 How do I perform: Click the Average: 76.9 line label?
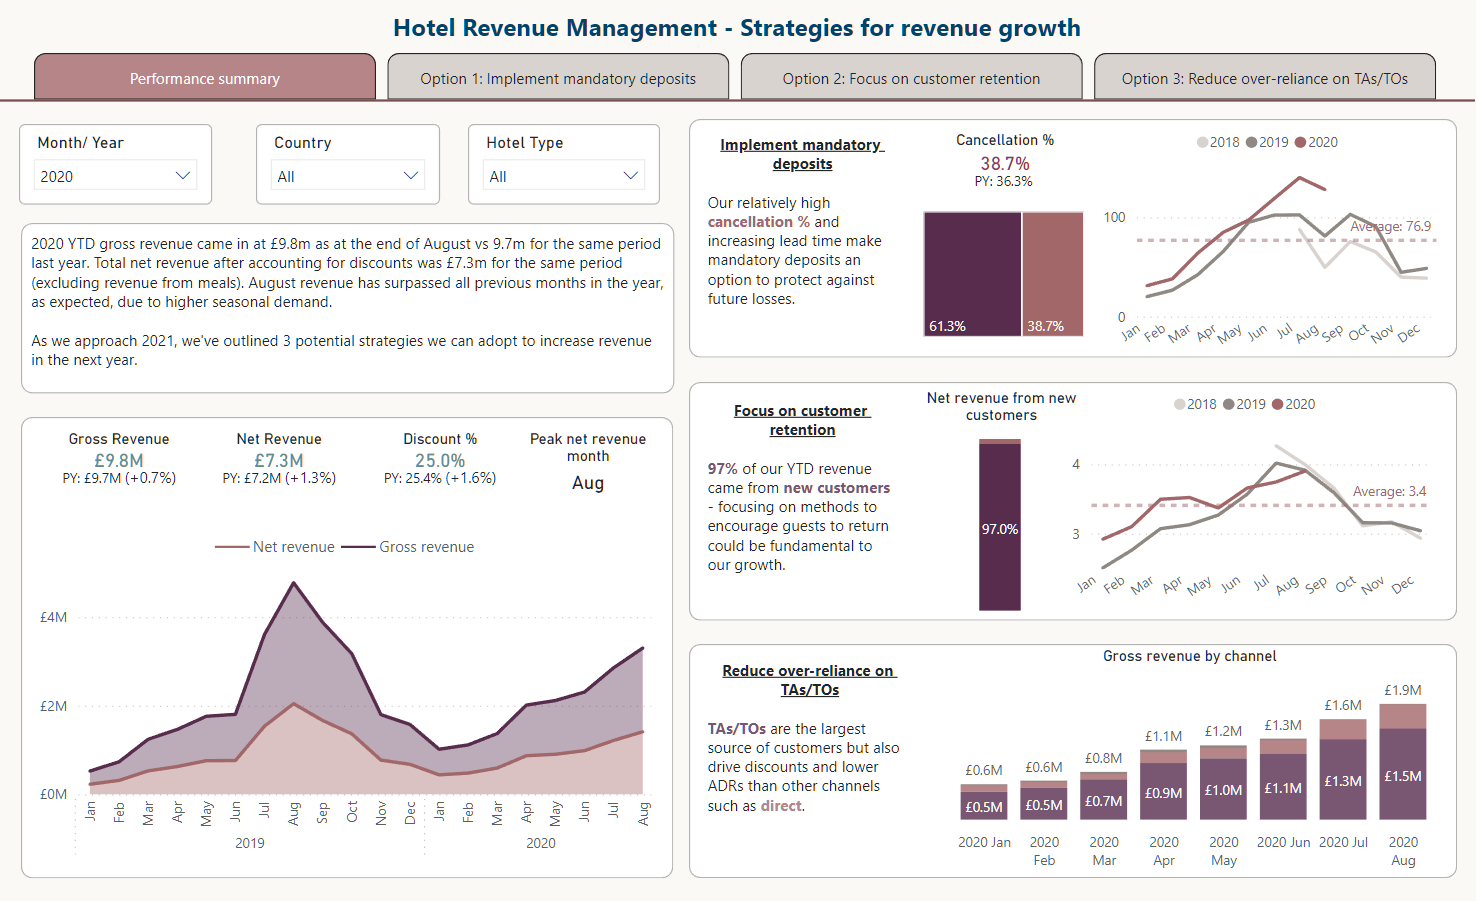click(x=1391, y=226)
